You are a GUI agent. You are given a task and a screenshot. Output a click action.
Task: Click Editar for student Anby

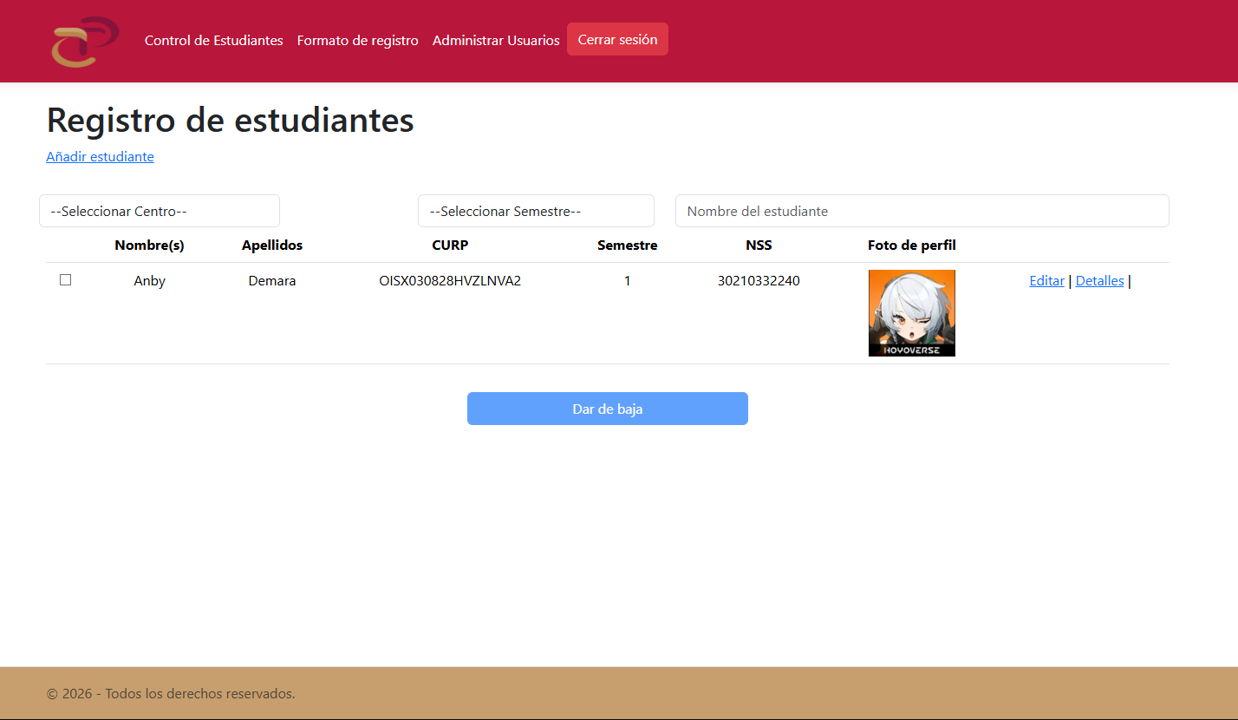pos(1047,281)
